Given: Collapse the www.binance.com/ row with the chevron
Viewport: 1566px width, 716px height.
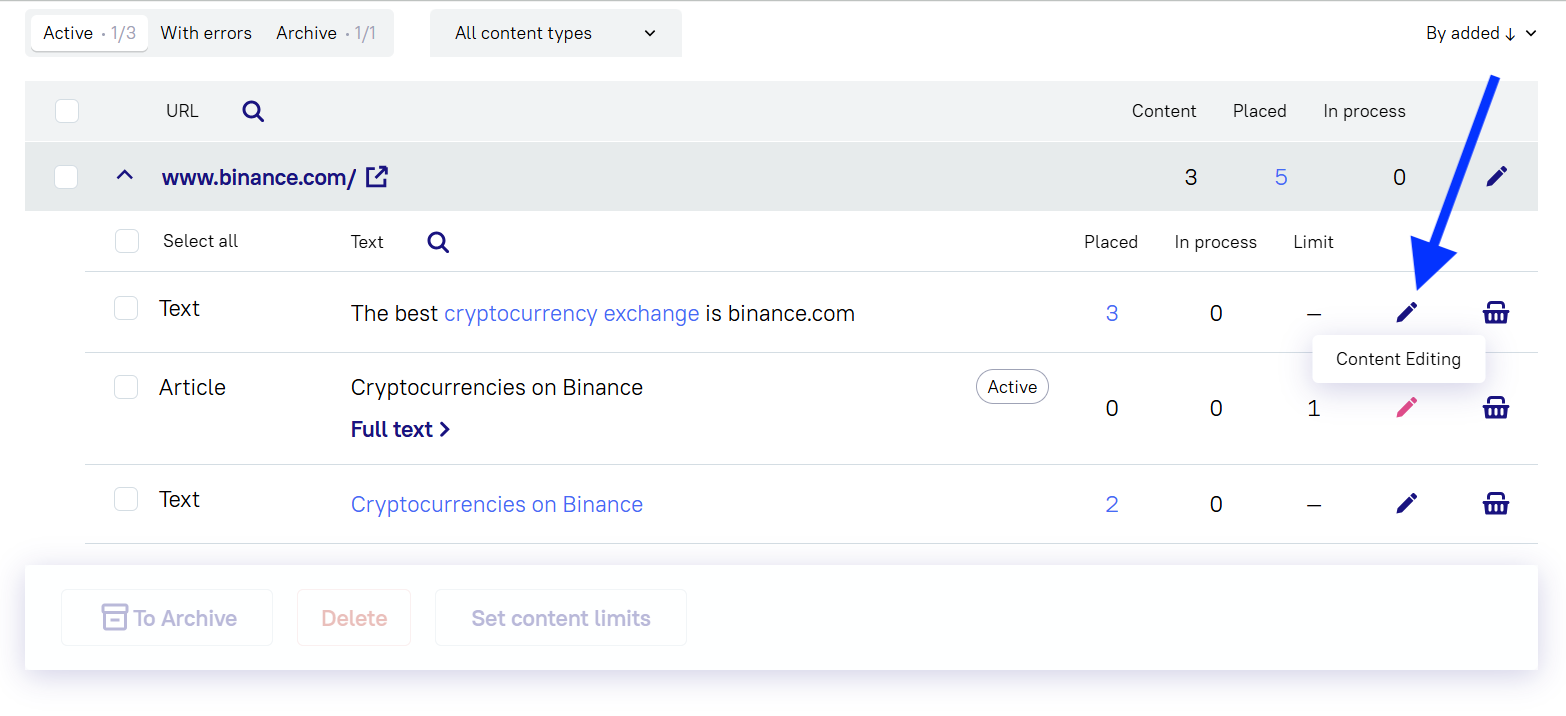Looking at the screenshot, I should click(x=124, y=176).
